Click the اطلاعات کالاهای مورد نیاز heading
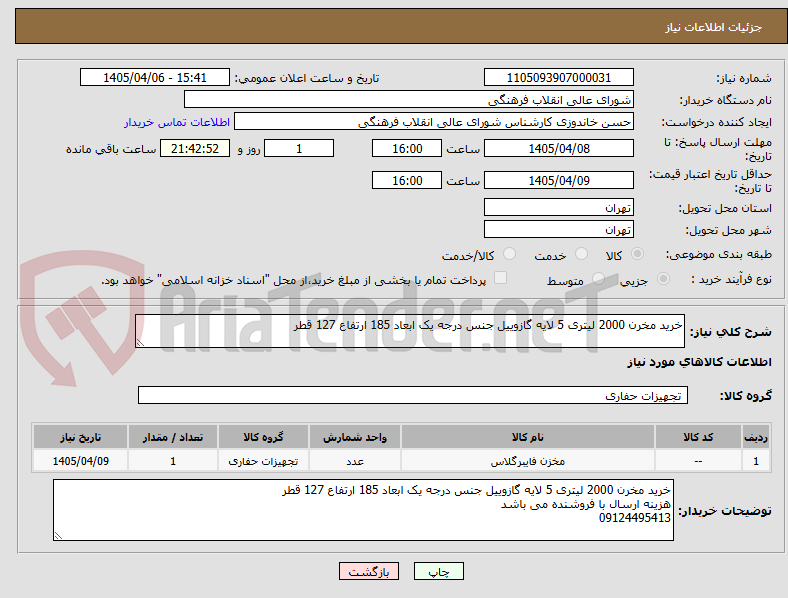This screenshot has width=788, height=598. tap(699, 362)
